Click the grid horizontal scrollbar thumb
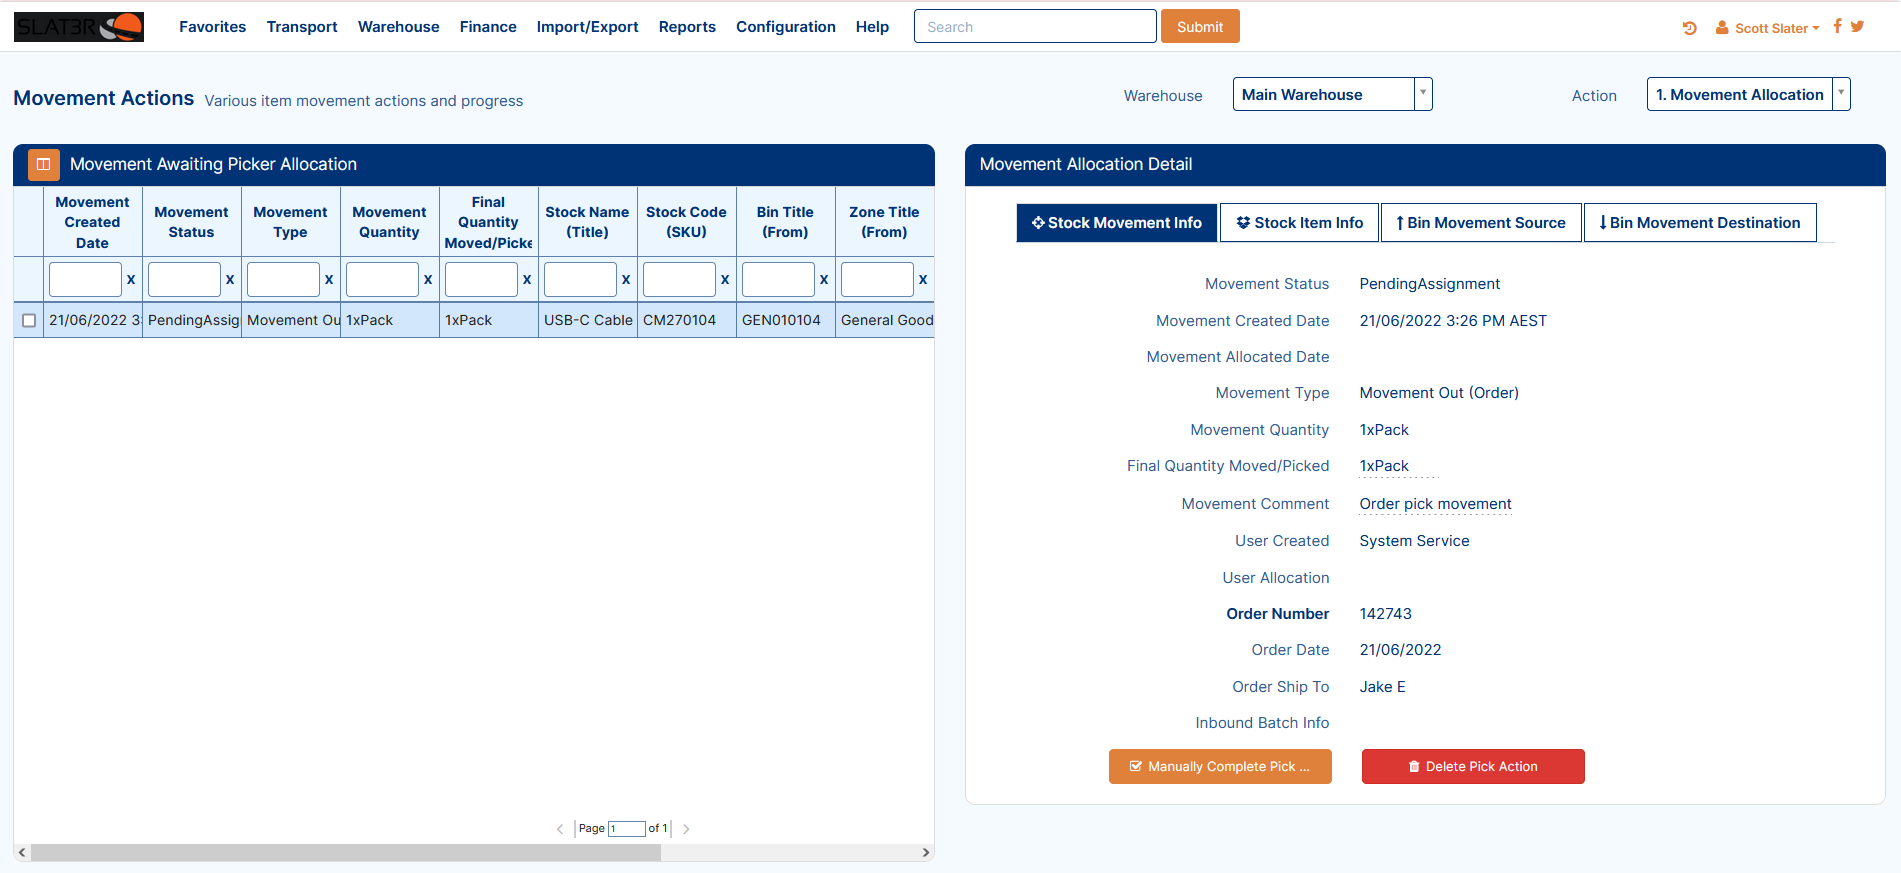The image size is (1901, 873). click(x=346, y=853)
